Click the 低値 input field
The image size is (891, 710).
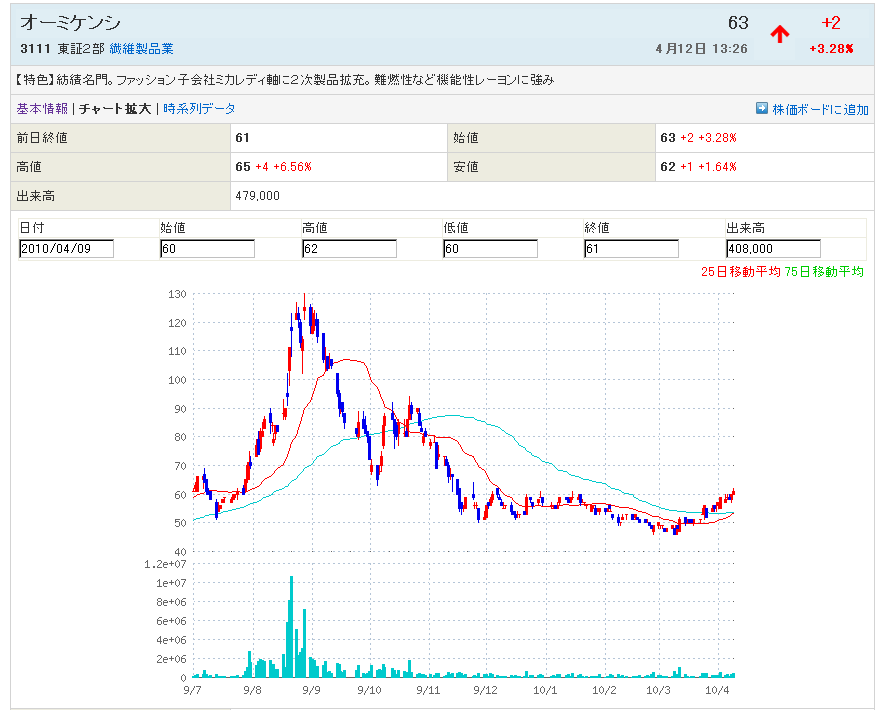(490, 249)
